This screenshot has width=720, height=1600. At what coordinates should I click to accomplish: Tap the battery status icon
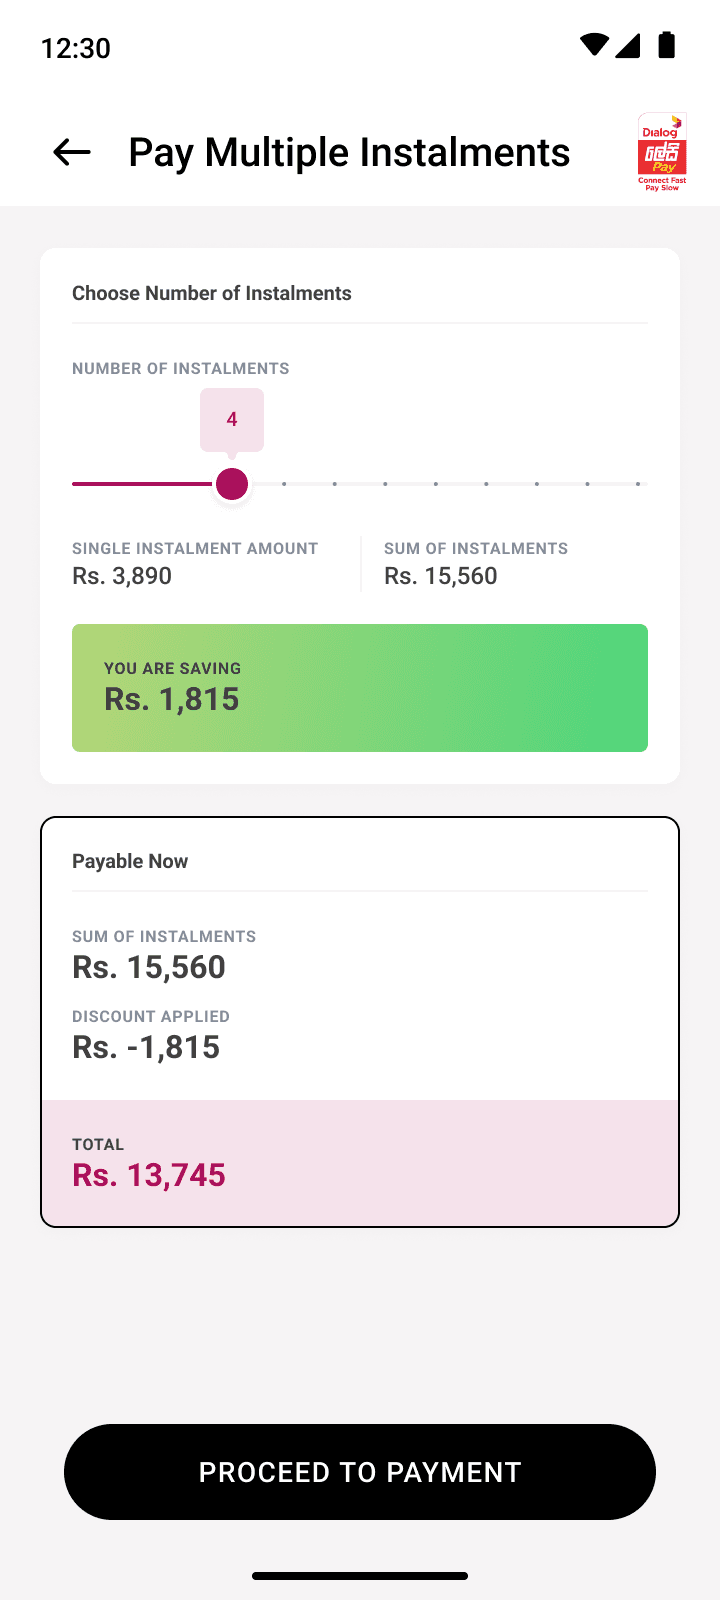pos(667,45)
